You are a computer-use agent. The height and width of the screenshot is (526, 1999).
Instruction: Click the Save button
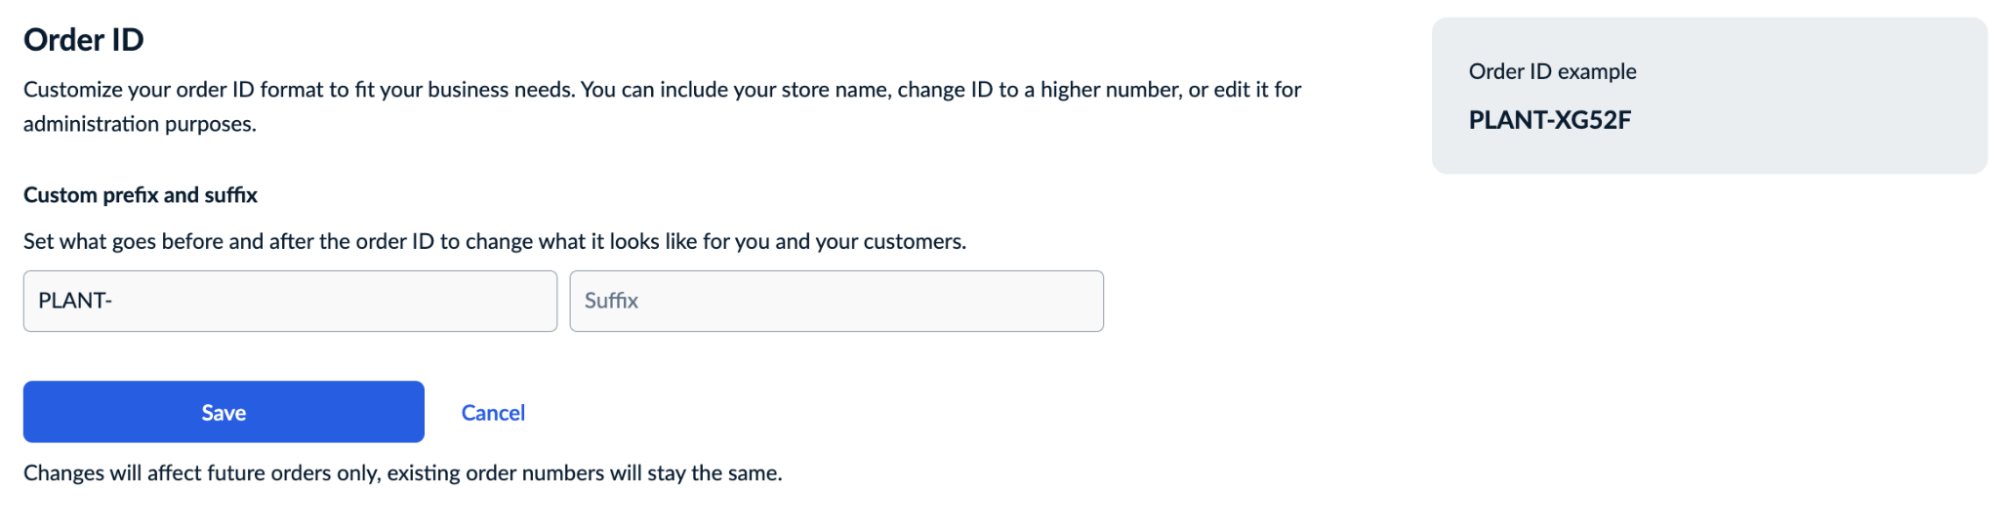pyautogui.click(x=223, y=412)
